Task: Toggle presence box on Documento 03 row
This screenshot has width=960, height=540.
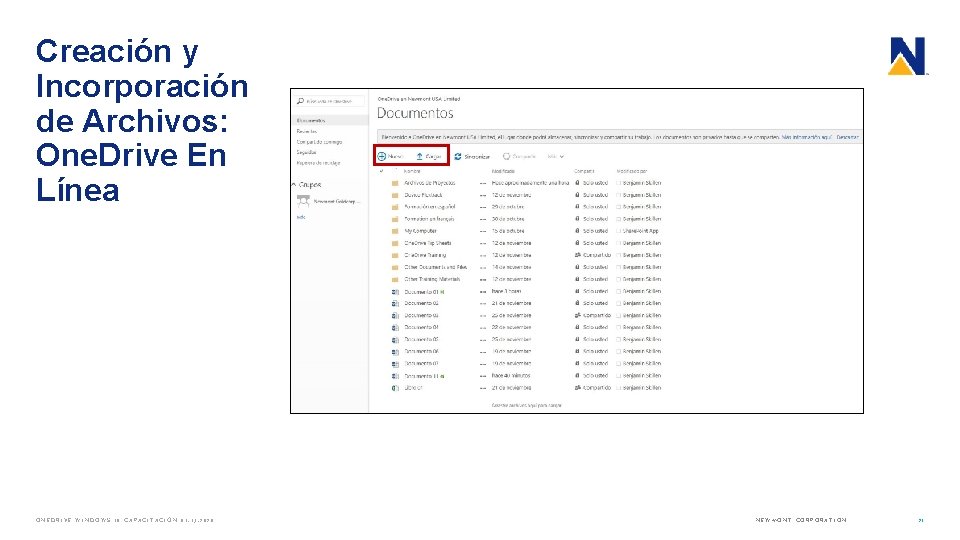Action: [619, 316]
